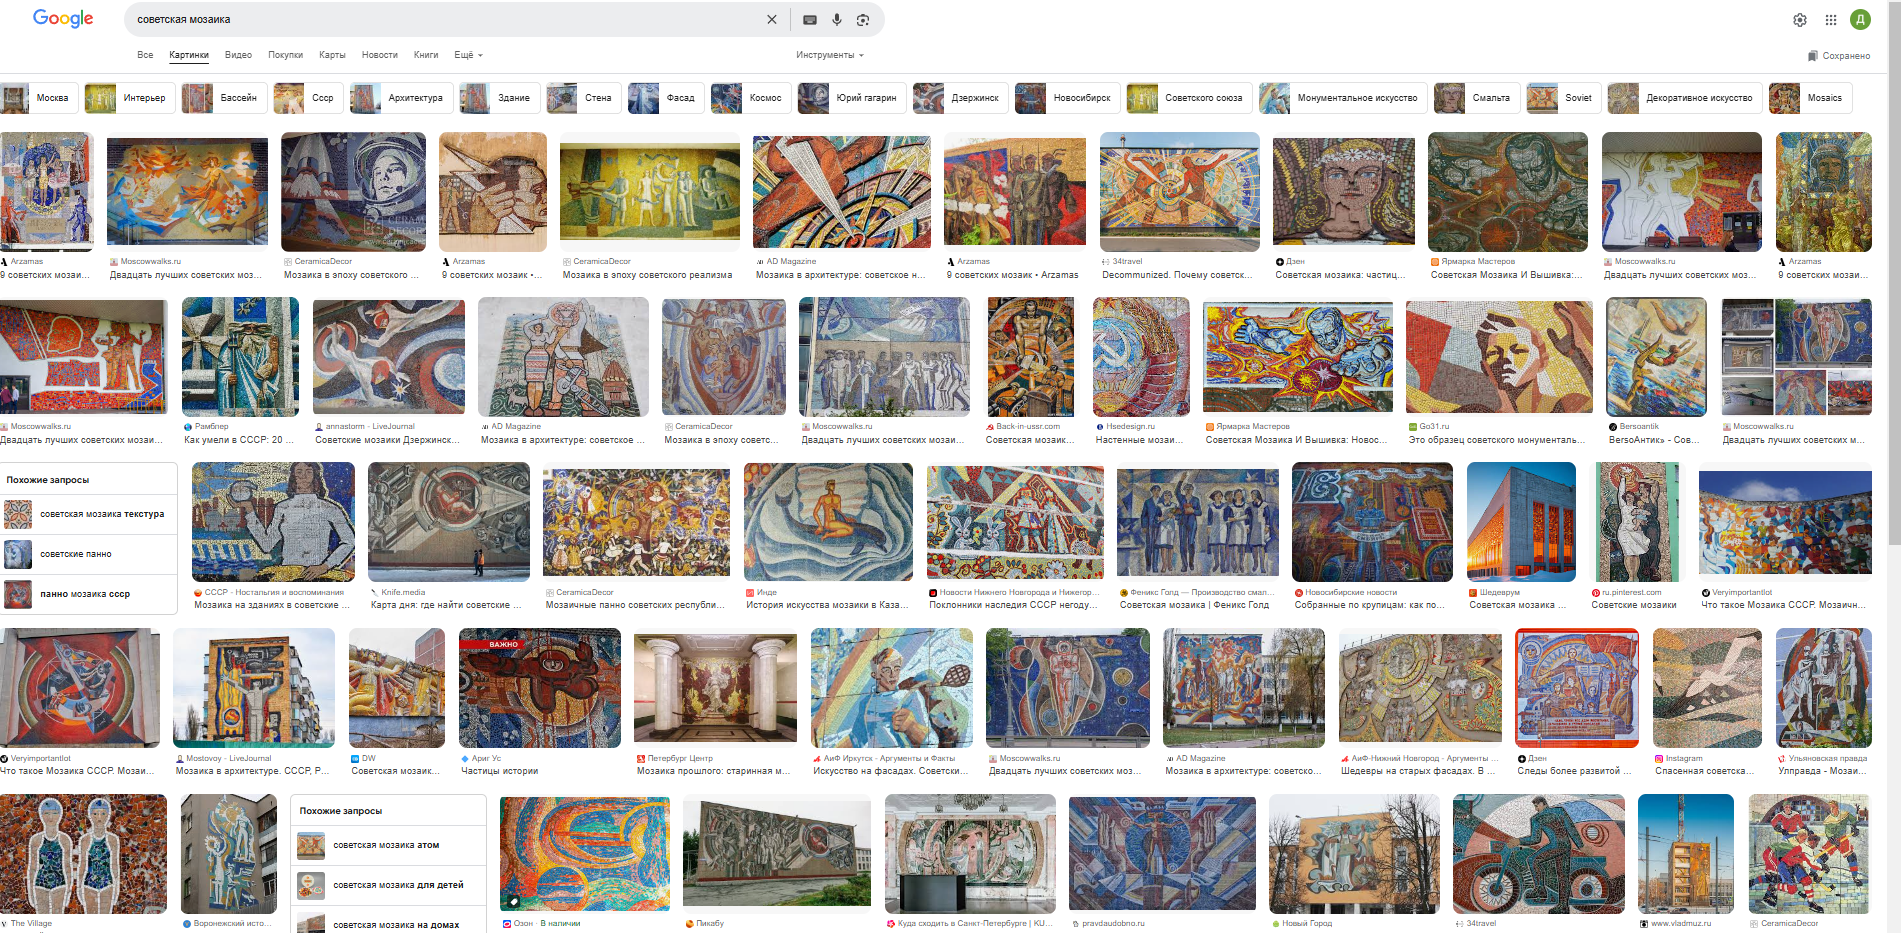Open the Покупки tab
The height and width of the screenshot is (933, 1901).
285,55
